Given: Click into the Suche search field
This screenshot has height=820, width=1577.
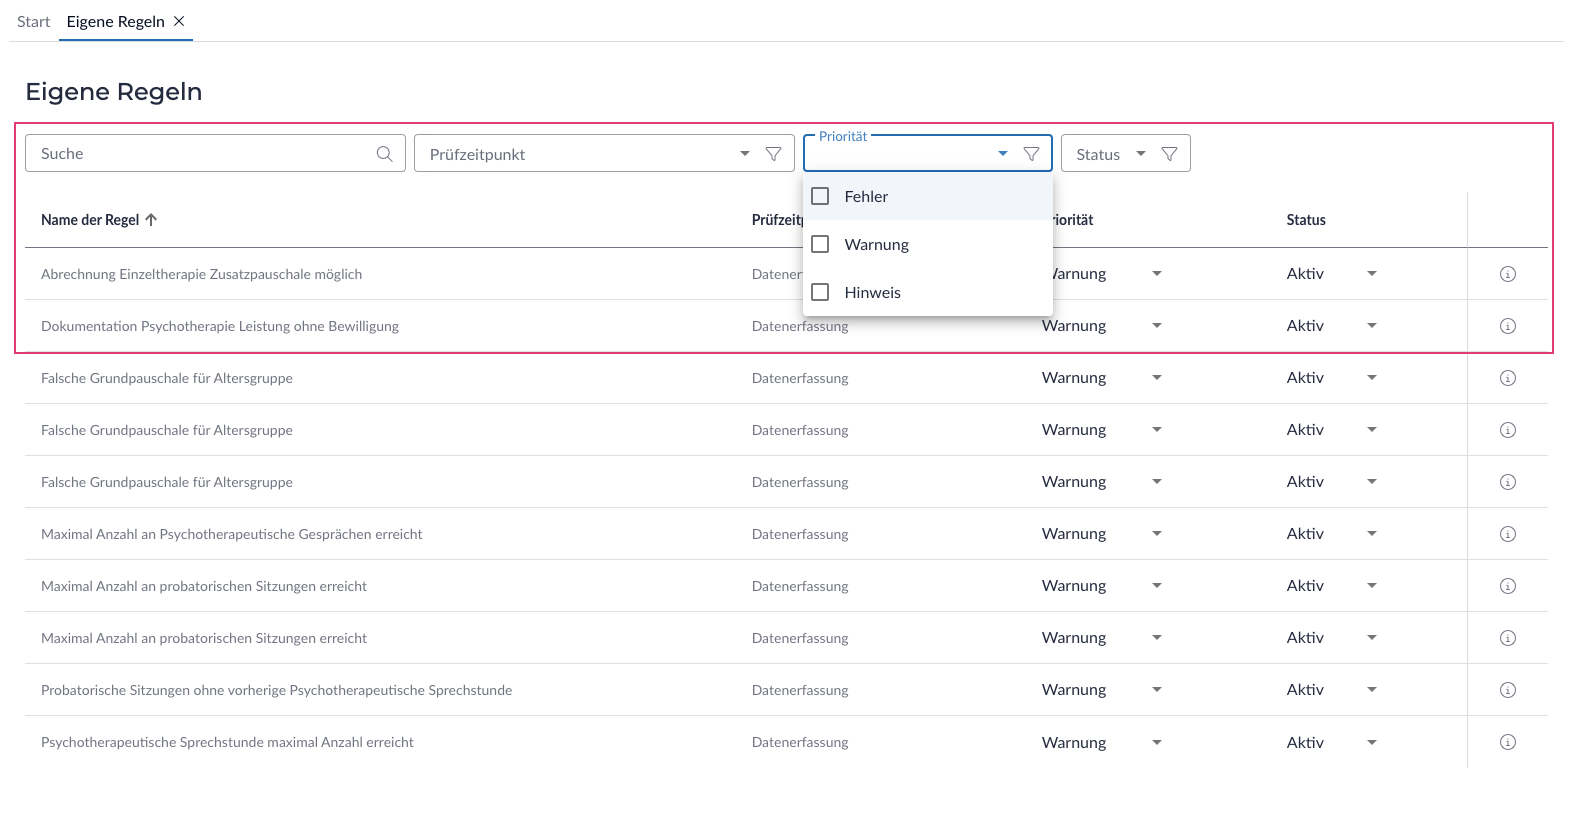Looking at the screenshot, I should [x=200, y=154].
